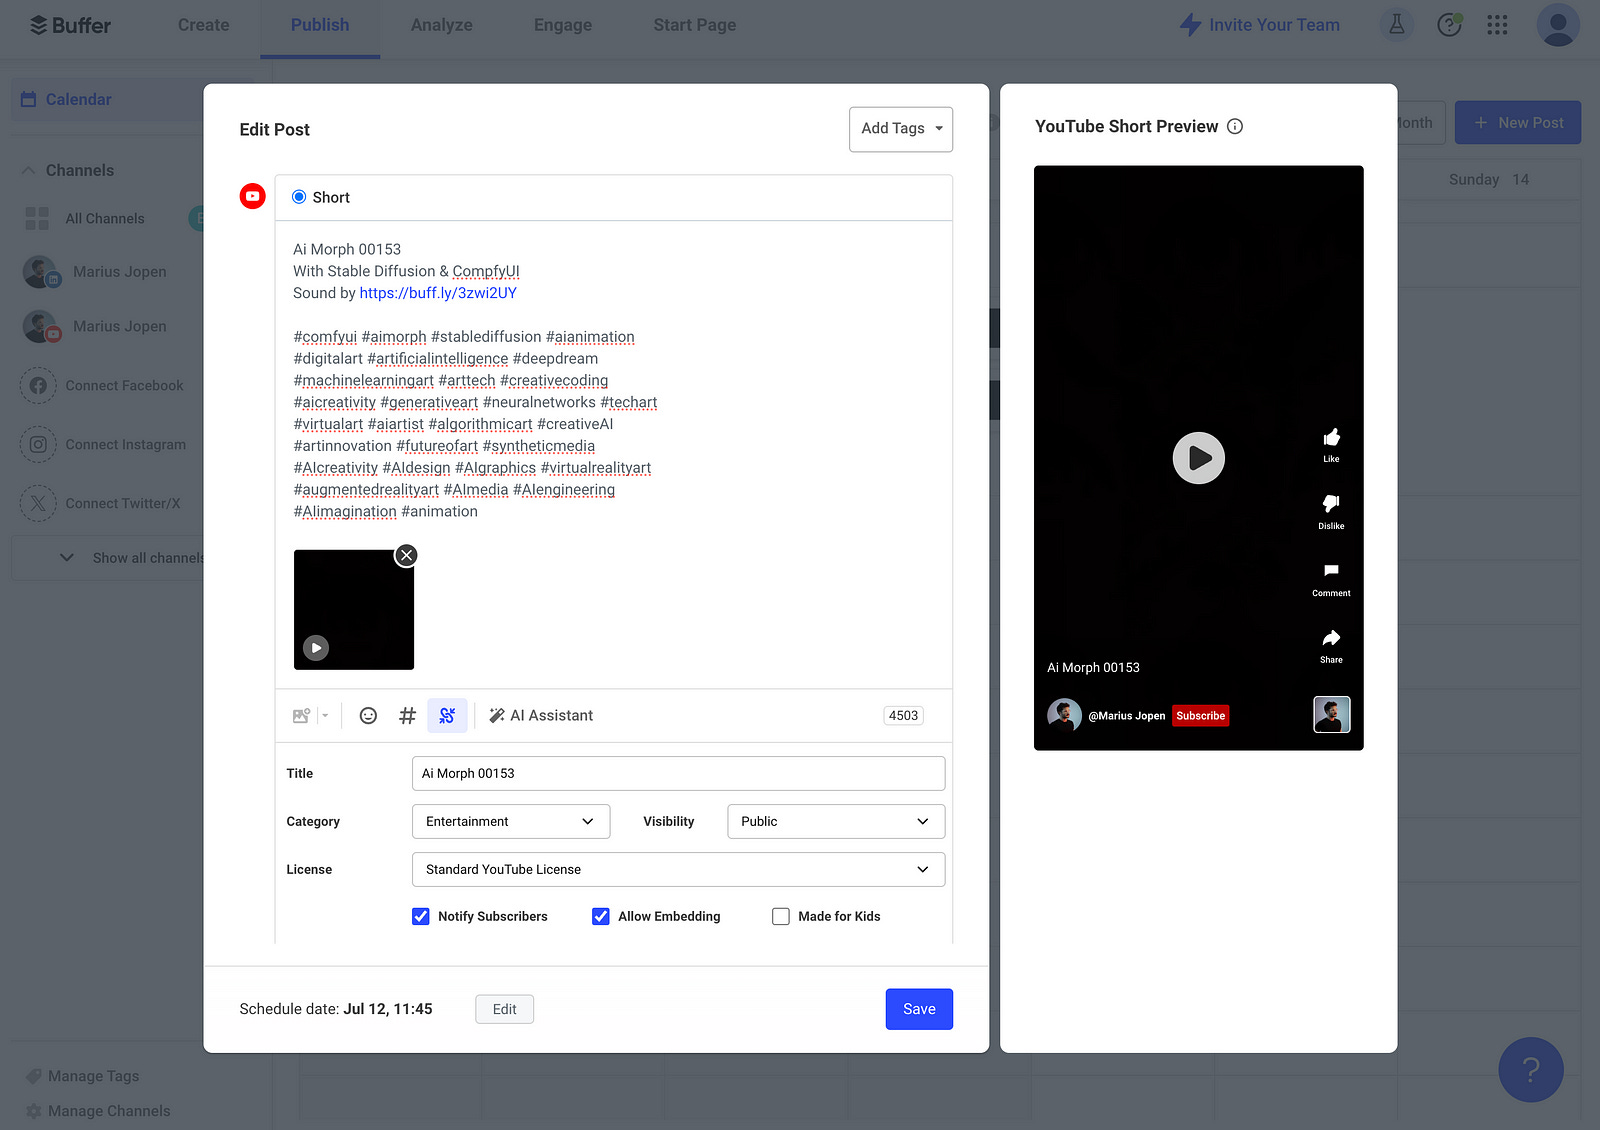Play the attached video thumbnail
The image size is (1600, 1130).
tap(316, 648)
